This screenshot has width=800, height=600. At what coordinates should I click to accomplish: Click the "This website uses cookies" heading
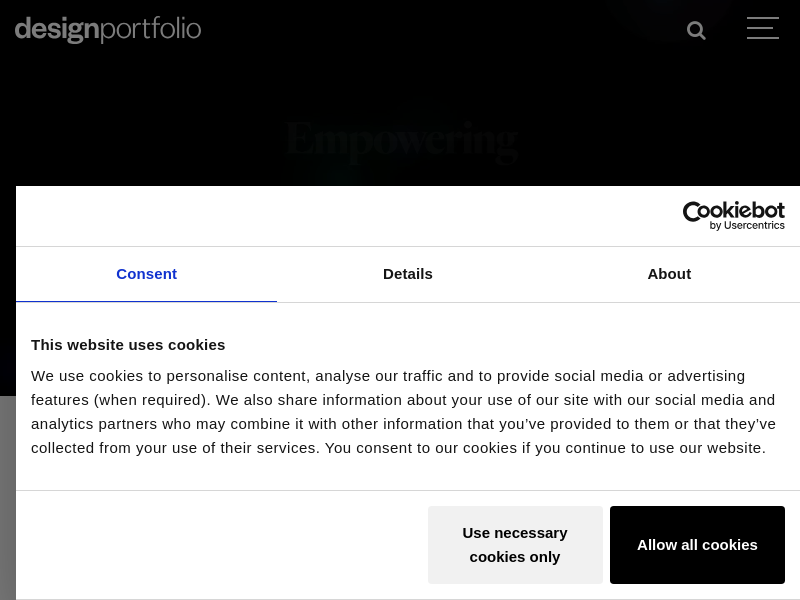pos(128,345)
